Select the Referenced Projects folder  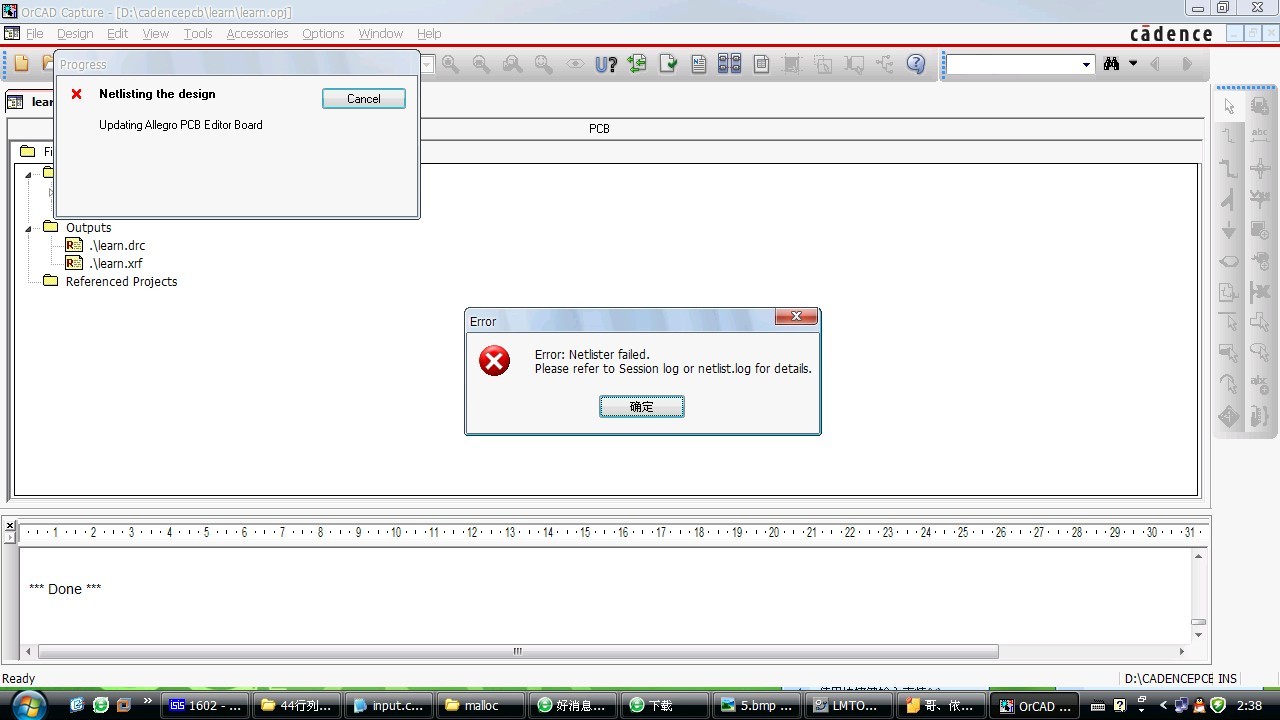coord(121,282)
